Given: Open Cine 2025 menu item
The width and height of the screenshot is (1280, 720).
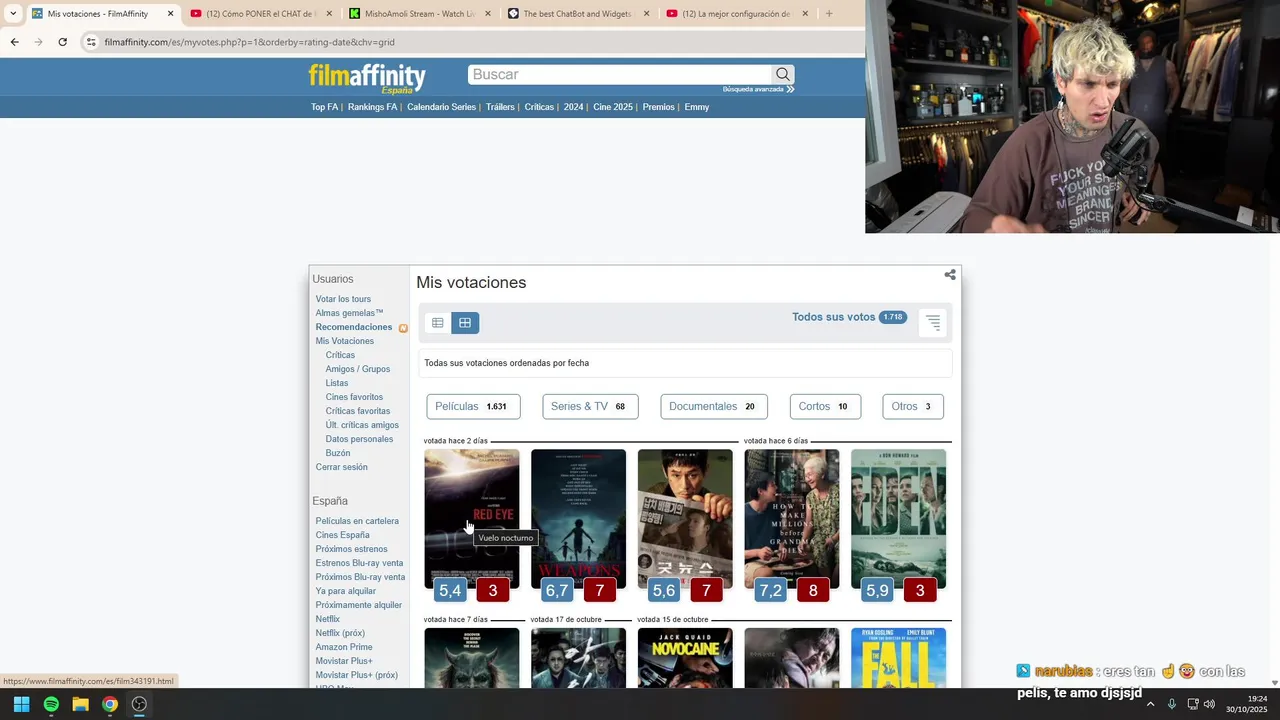Looking at the screenshot, I should tap(613, 107).
